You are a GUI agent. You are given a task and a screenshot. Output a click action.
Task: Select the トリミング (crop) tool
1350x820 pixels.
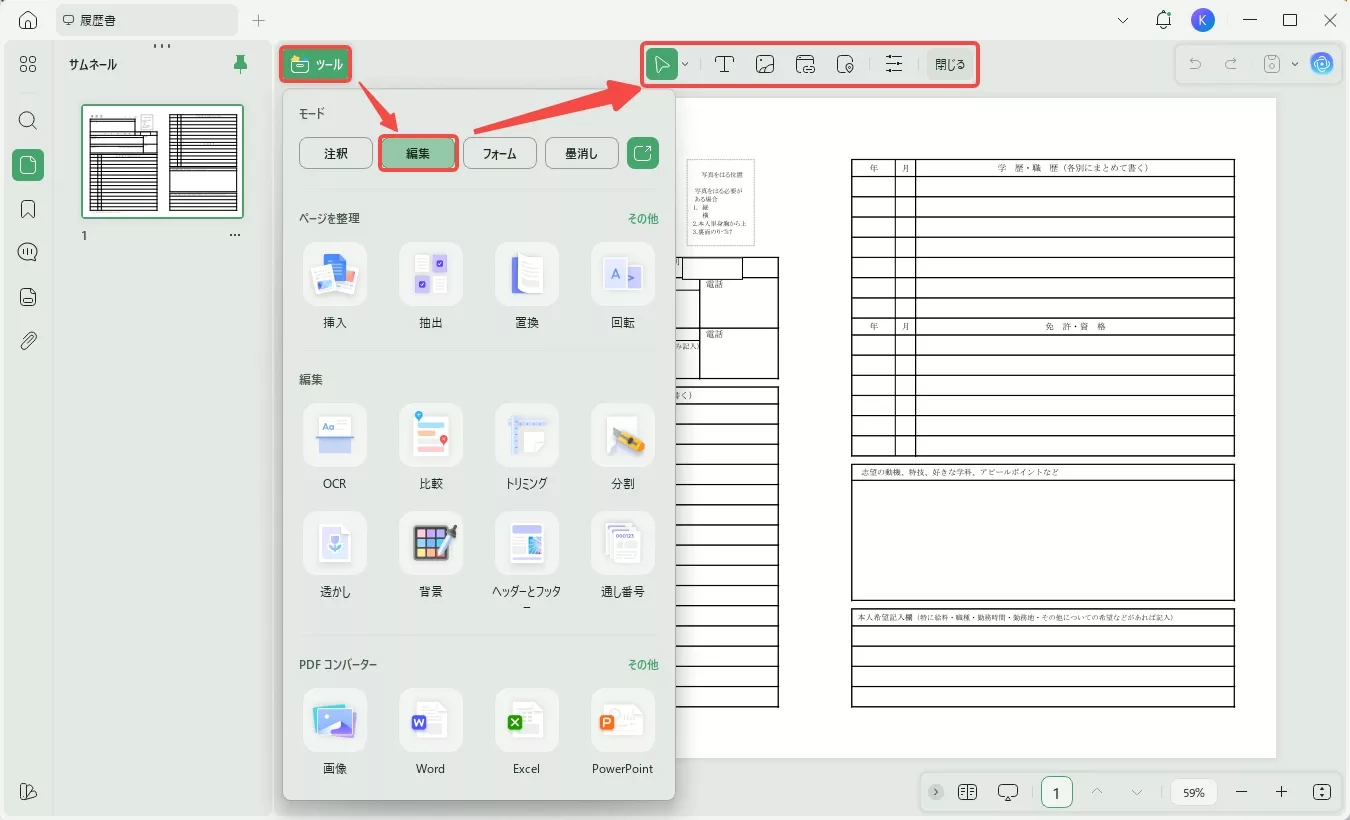527,447
